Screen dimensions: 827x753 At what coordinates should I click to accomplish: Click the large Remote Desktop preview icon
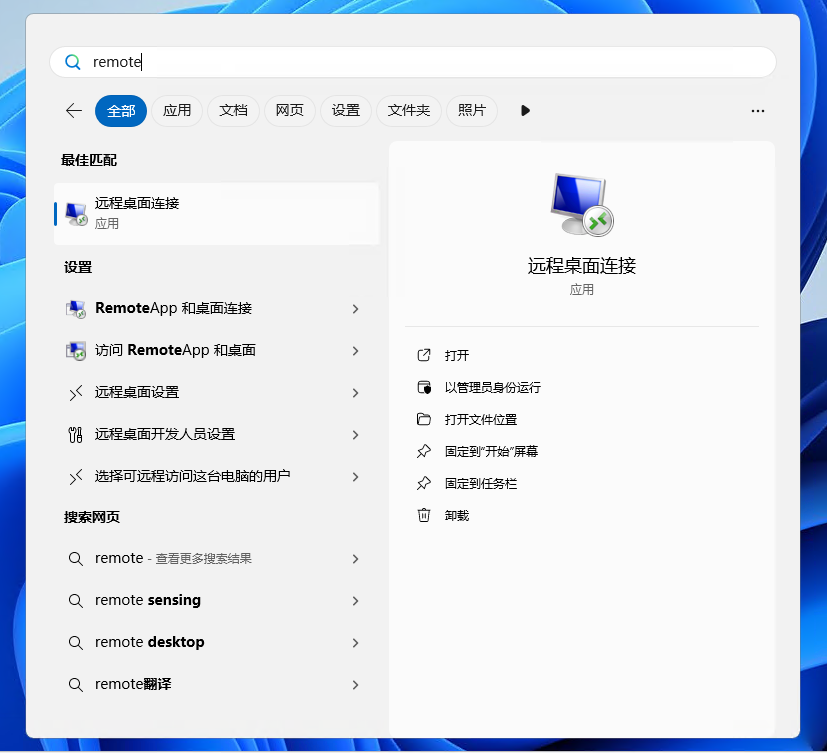click(x=581, y=204)
